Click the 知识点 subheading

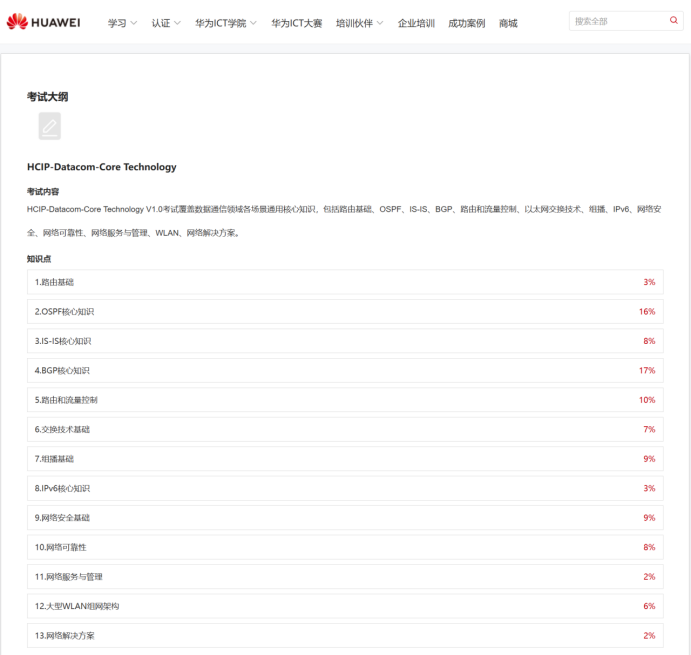39,259
